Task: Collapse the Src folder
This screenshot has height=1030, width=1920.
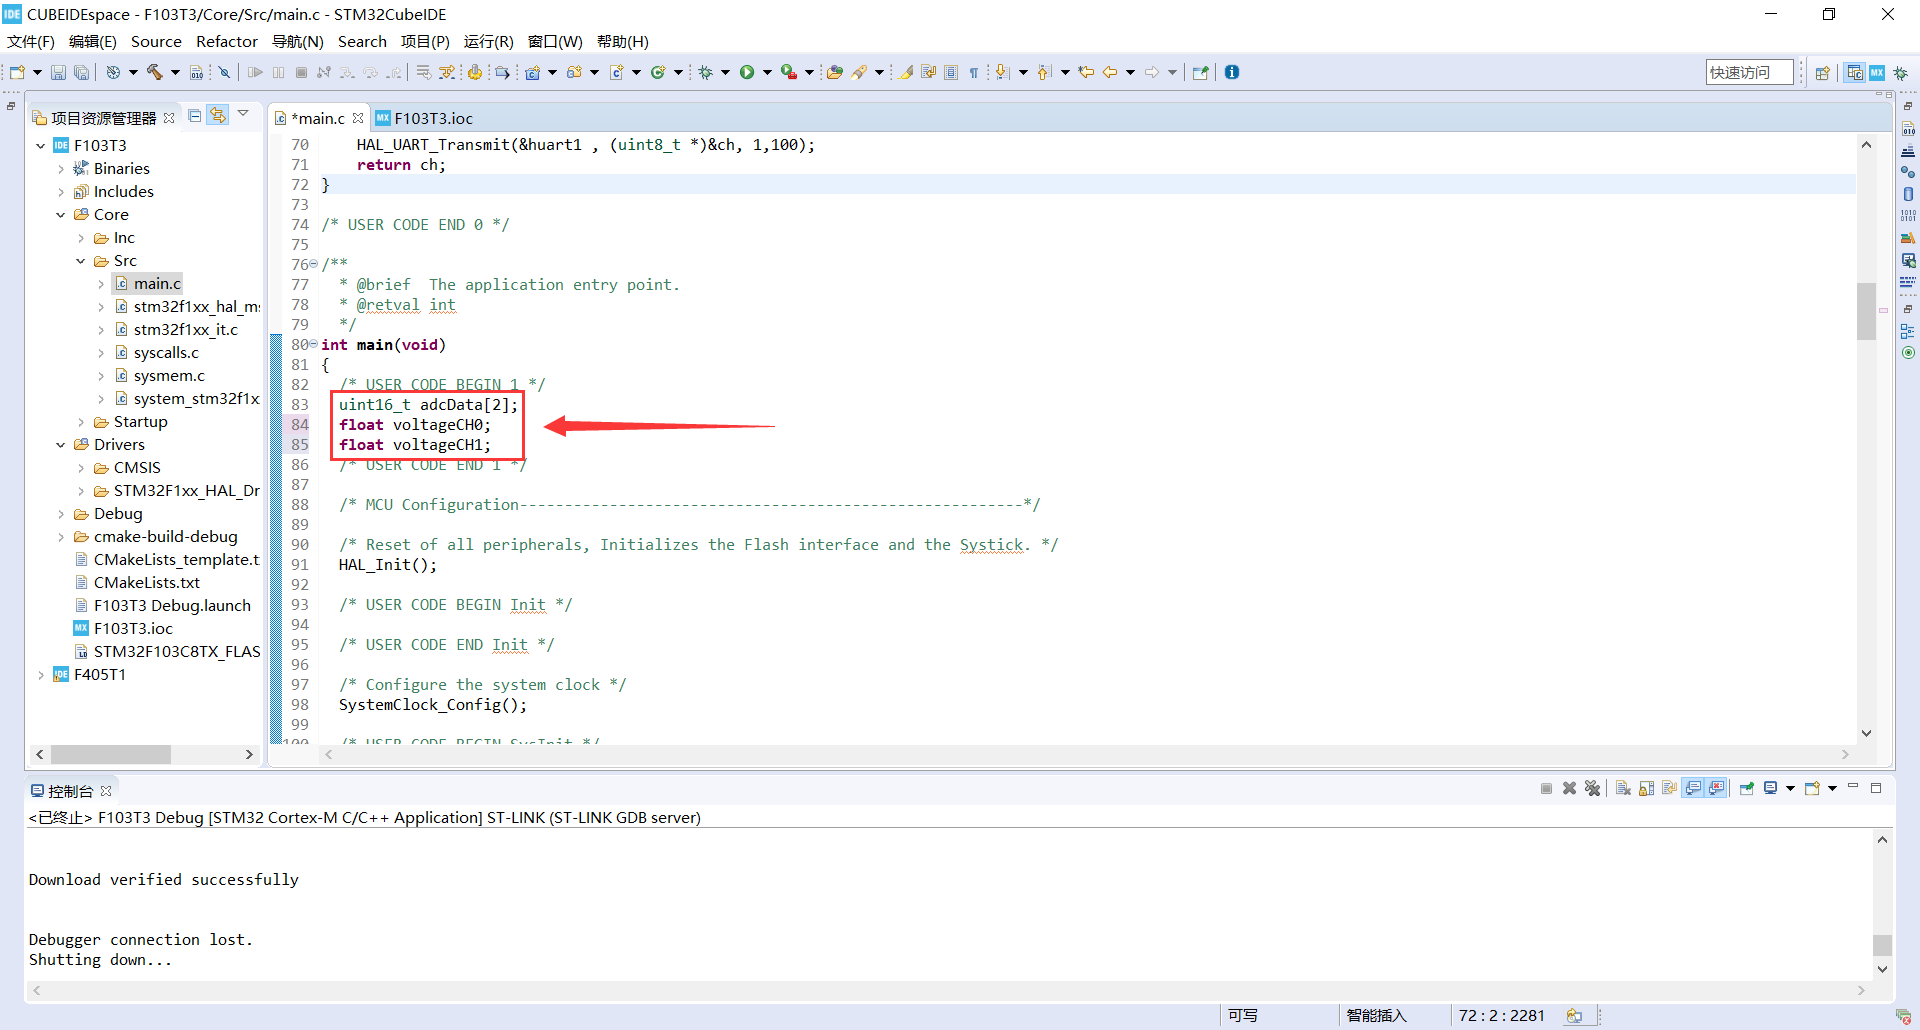Action: 81,260
